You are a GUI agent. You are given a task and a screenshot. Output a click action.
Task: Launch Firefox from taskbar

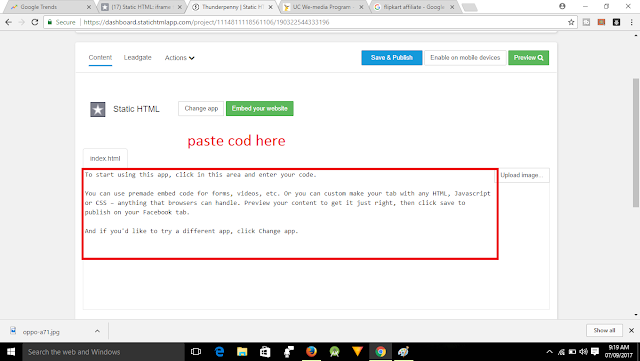311,352
